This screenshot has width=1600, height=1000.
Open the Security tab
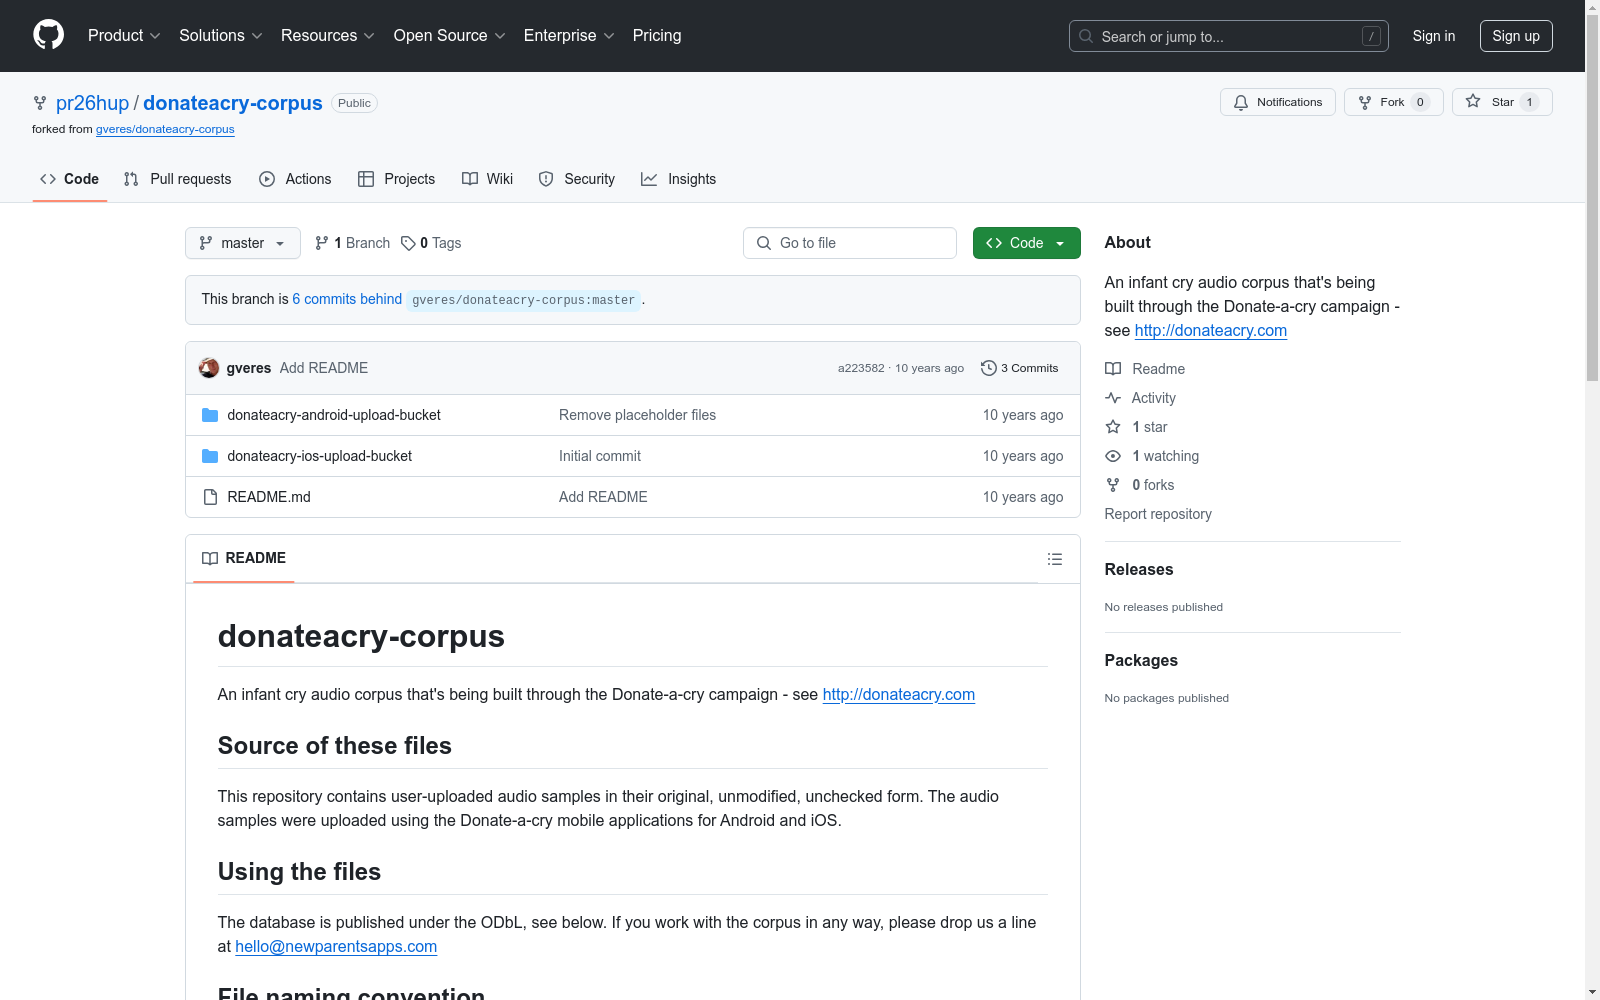pos(576,179)
